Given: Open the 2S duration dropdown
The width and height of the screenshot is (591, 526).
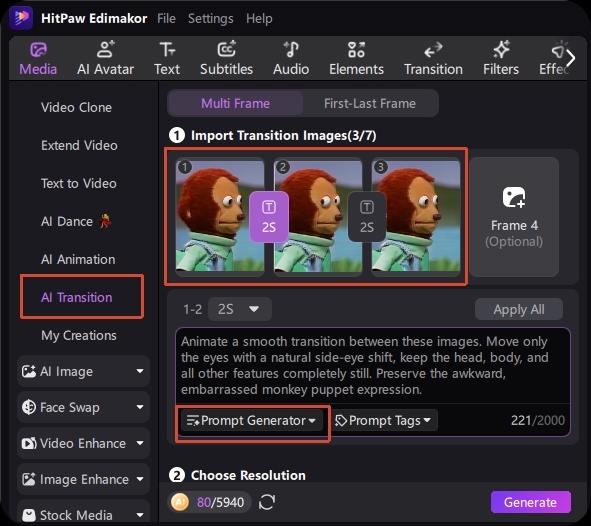Looking at the screenshot, I should click(x=240, y=309).
